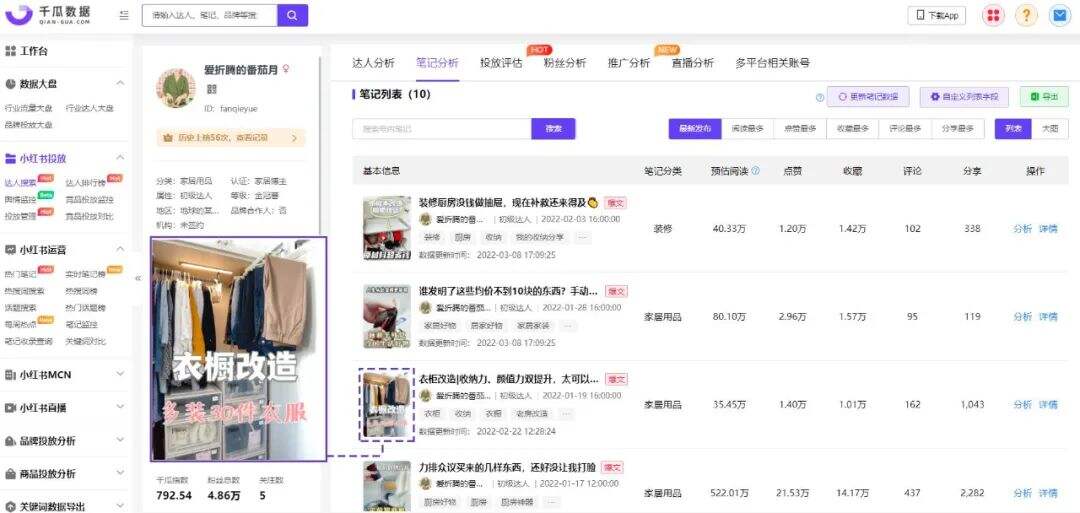Switch to the 直播分析 tab
This screenshot has width=1080, height=513.
[692, 63]
